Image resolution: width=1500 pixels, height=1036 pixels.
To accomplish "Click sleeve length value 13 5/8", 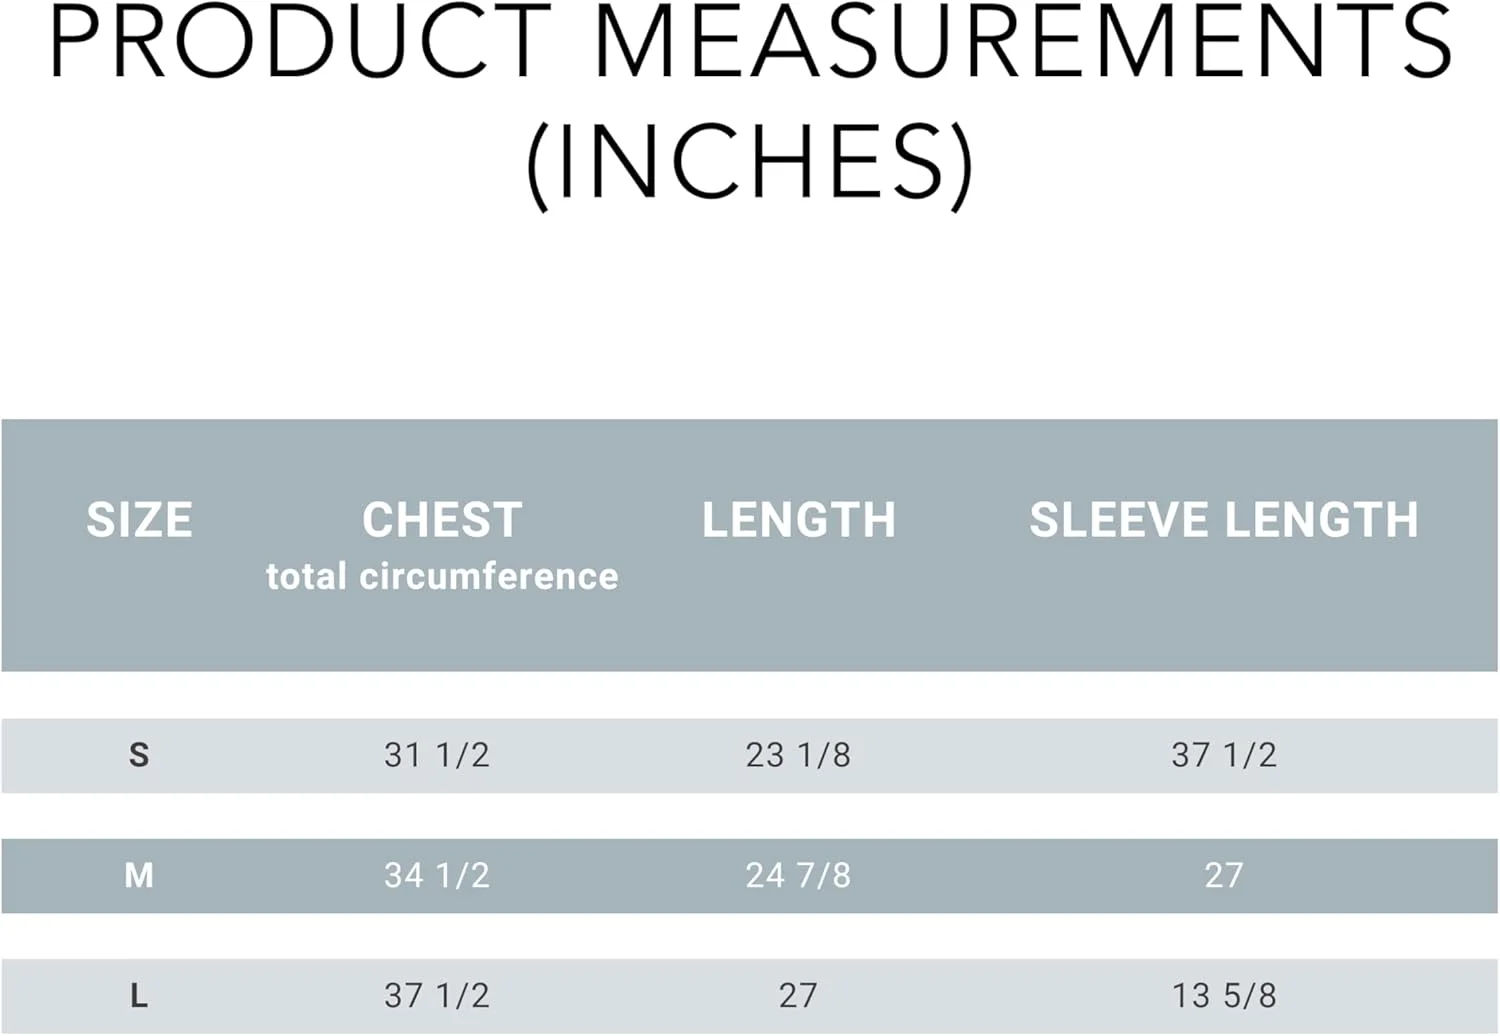I will click(1224, 996).
